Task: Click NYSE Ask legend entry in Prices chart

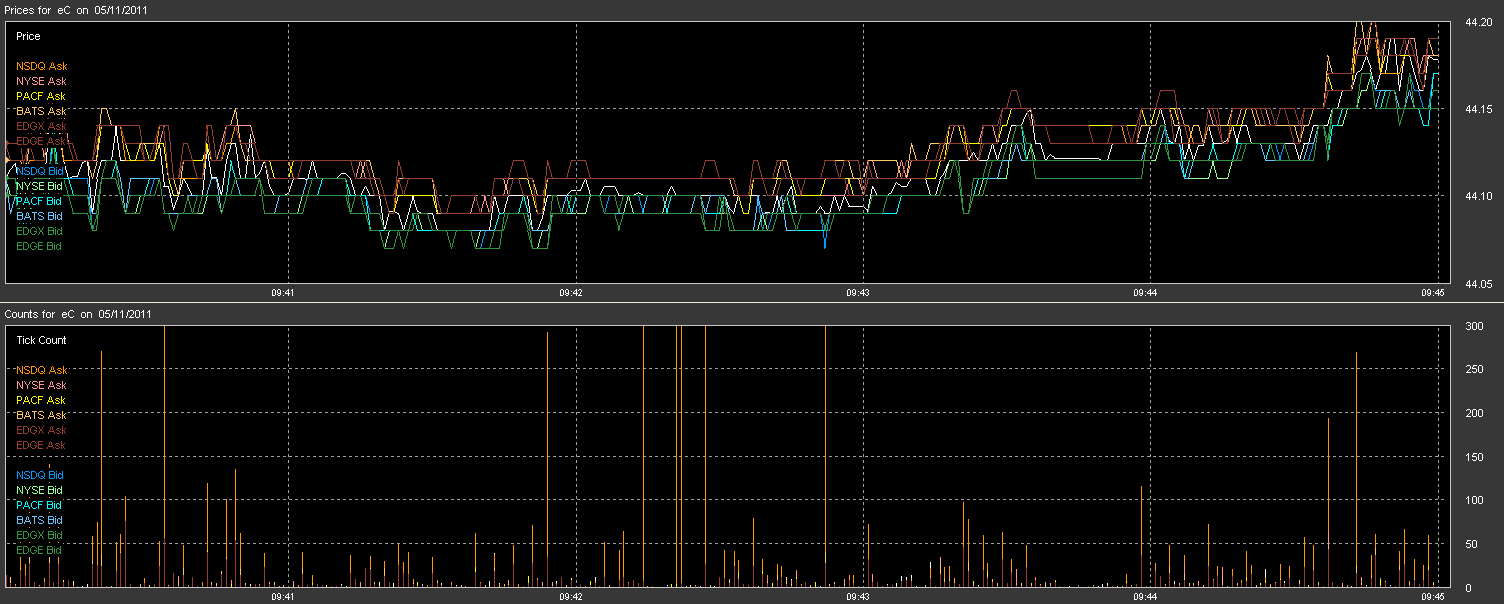Action: 41,81
